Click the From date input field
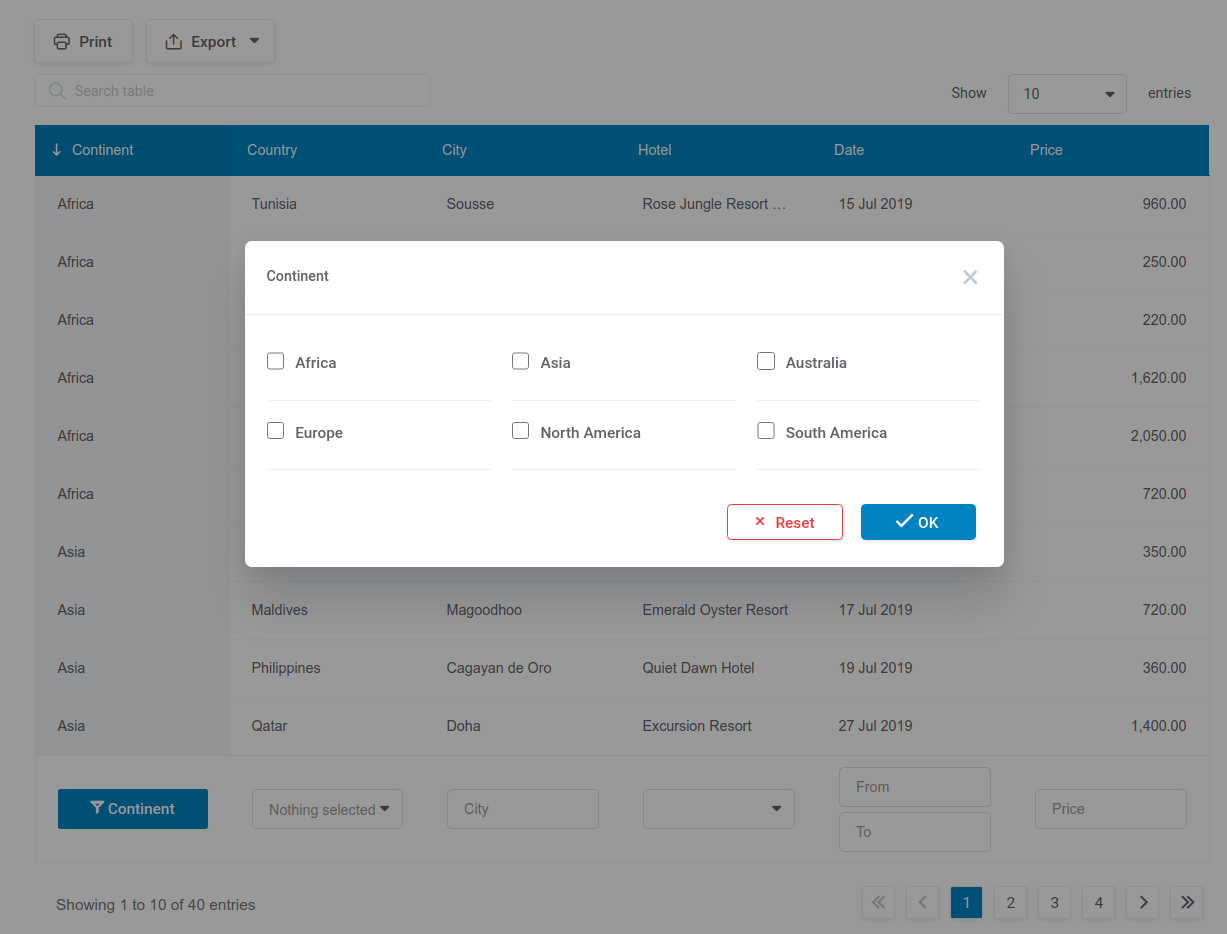This screenshot has width=1227, height=934. [x=914, y=787]
